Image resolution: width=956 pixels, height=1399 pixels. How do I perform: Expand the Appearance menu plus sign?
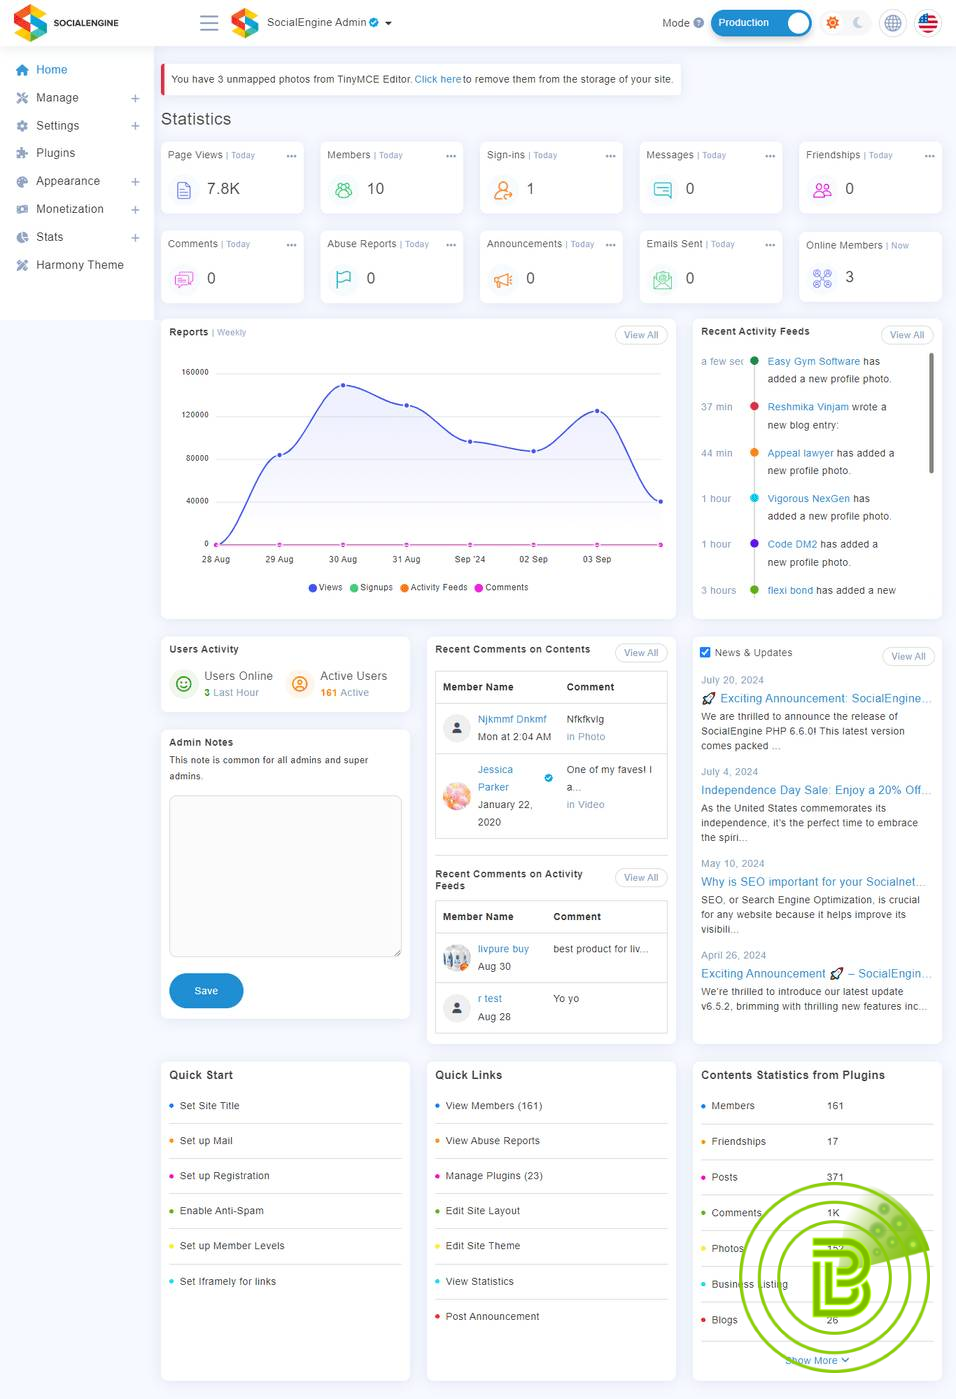(135, 182)
